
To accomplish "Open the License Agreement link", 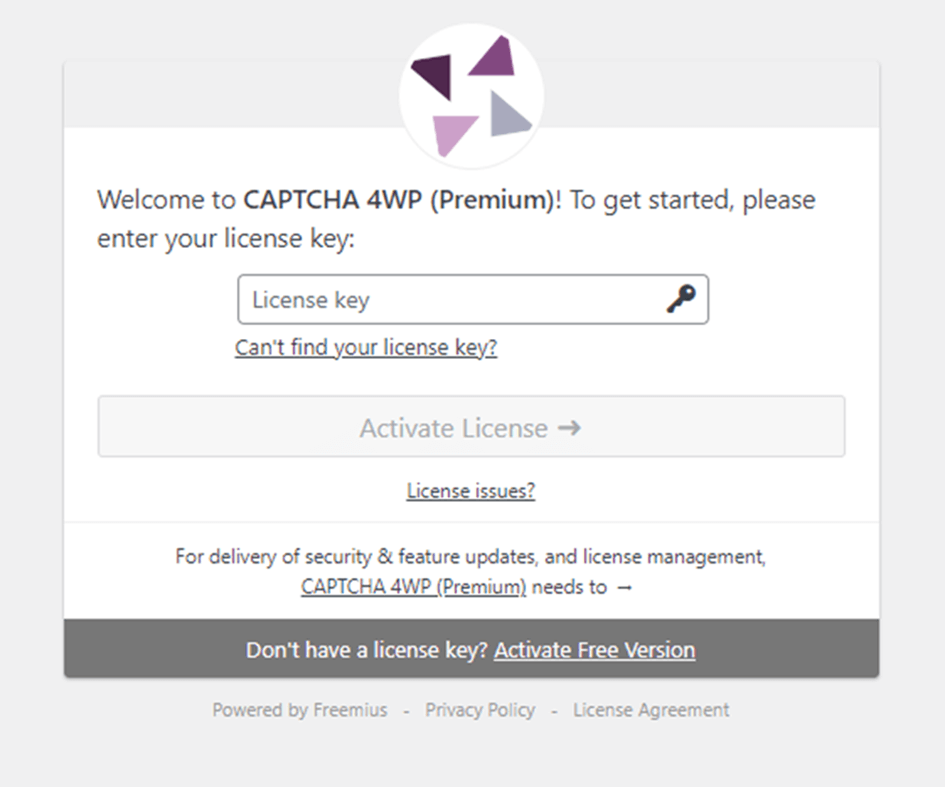I will click(651, 710).
